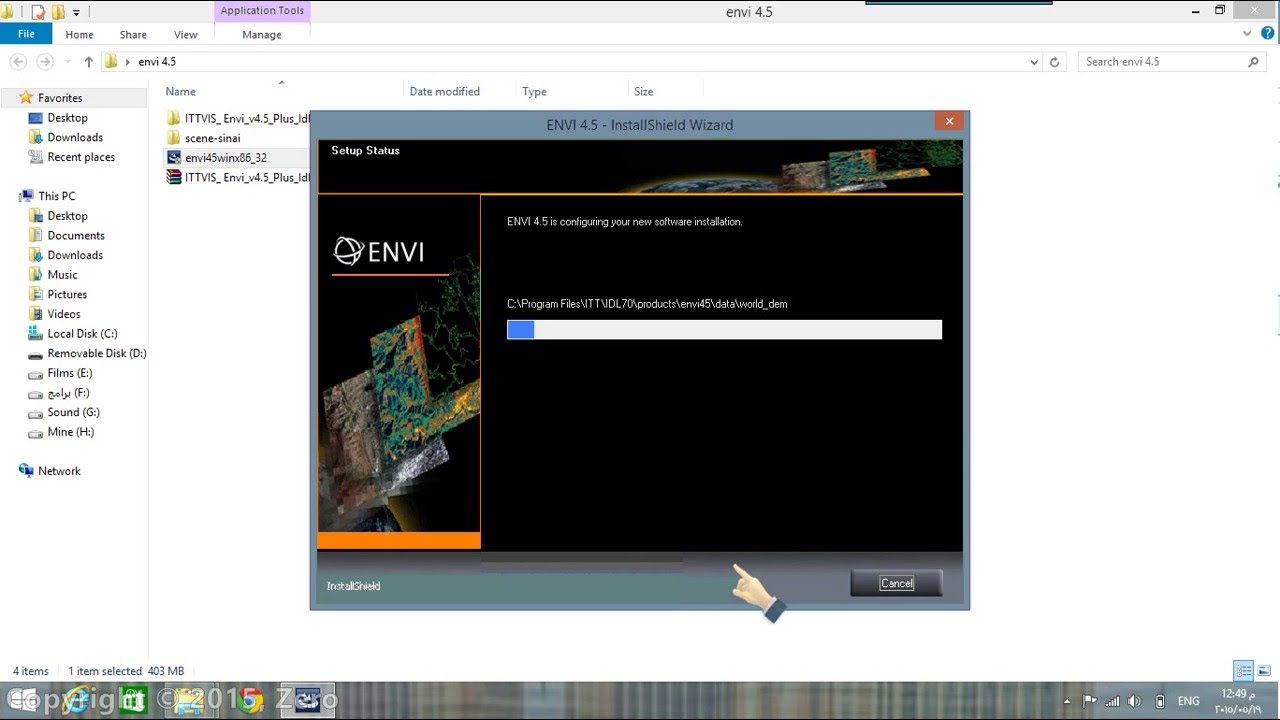The width and height of the screenshot is (1280, 720).
Task: Show hidden system tray icons
Action: click(1066, 702)
